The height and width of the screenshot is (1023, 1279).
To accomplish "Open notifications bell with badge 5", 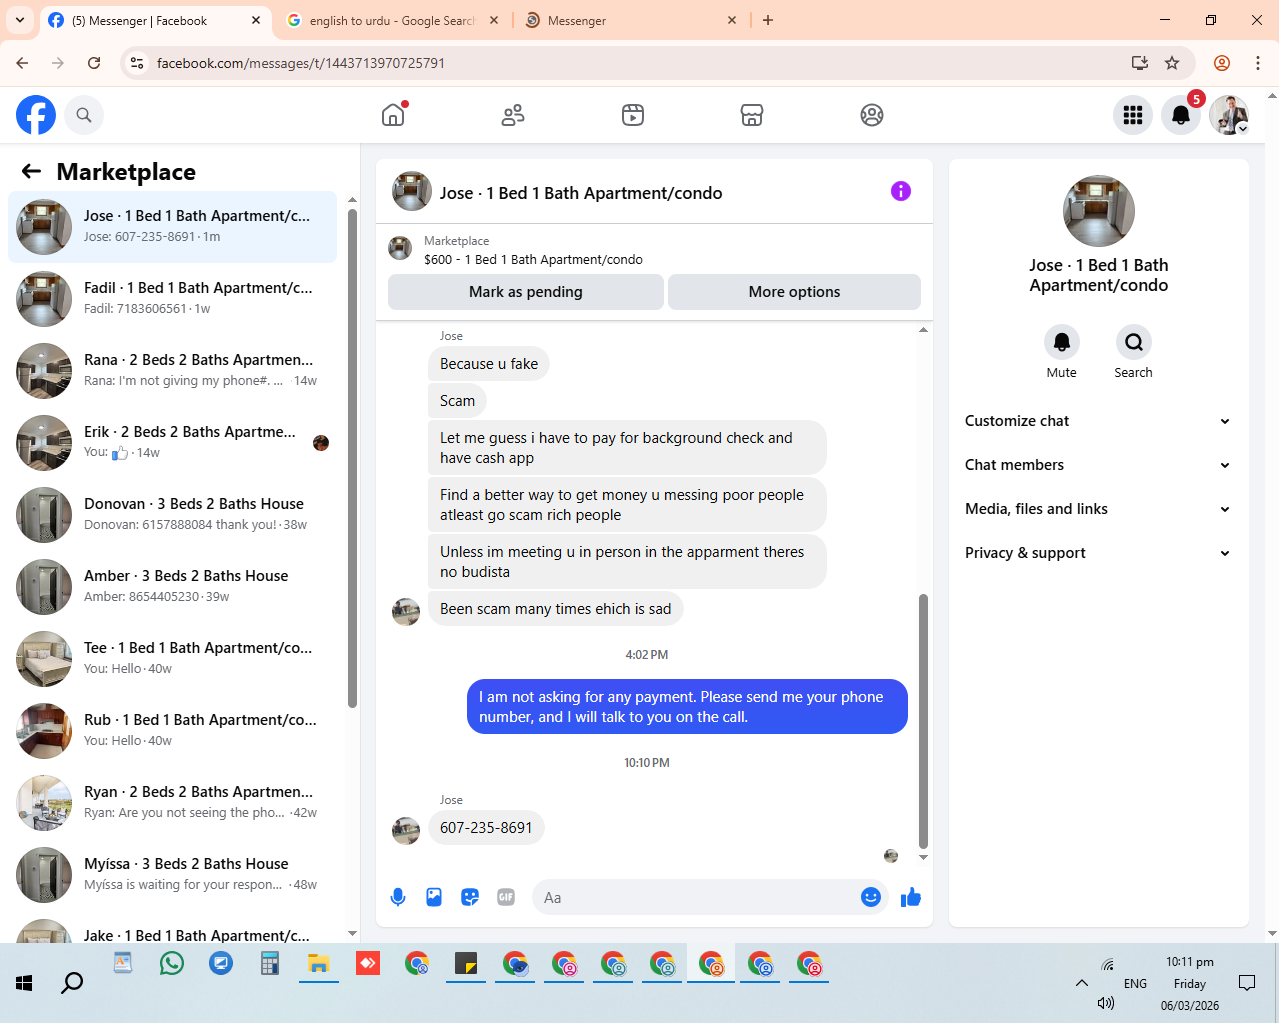I will (1181, 115).
